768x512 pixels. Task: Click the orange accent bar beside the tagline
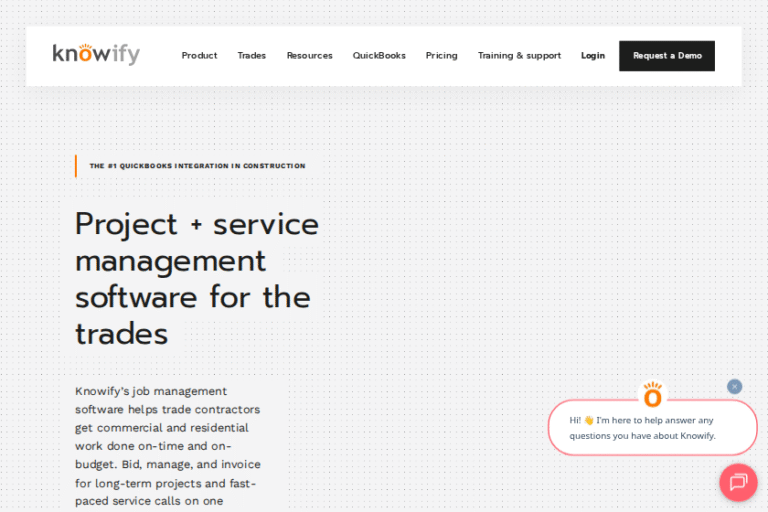point(76,166)
